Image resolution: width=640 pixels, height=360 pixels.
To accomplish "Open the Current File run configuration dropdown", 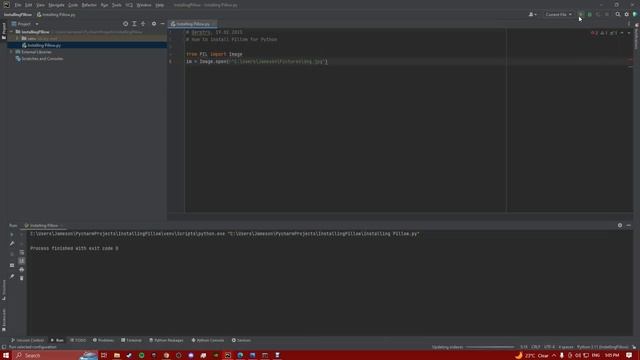I will pyautogui.click(x=558, y=14).
